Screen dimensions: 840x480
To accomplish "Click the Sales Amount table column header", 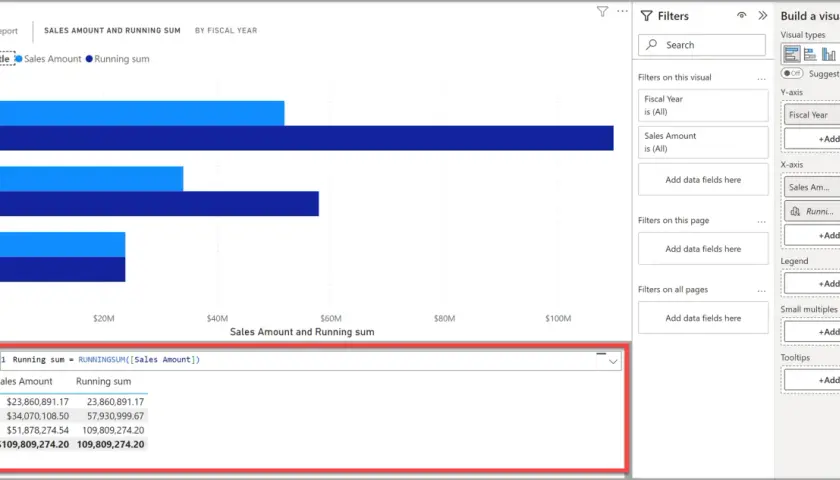I will [26, 381].
